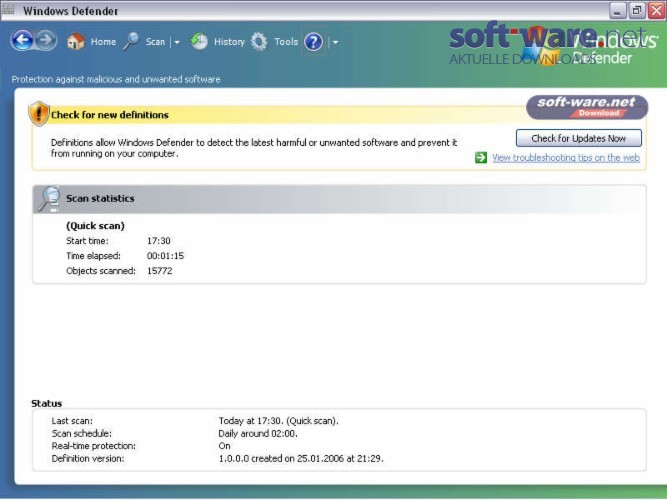Select the 'Status' section heading
Screen dimensions: 667x500
click(x=46, y=403)
